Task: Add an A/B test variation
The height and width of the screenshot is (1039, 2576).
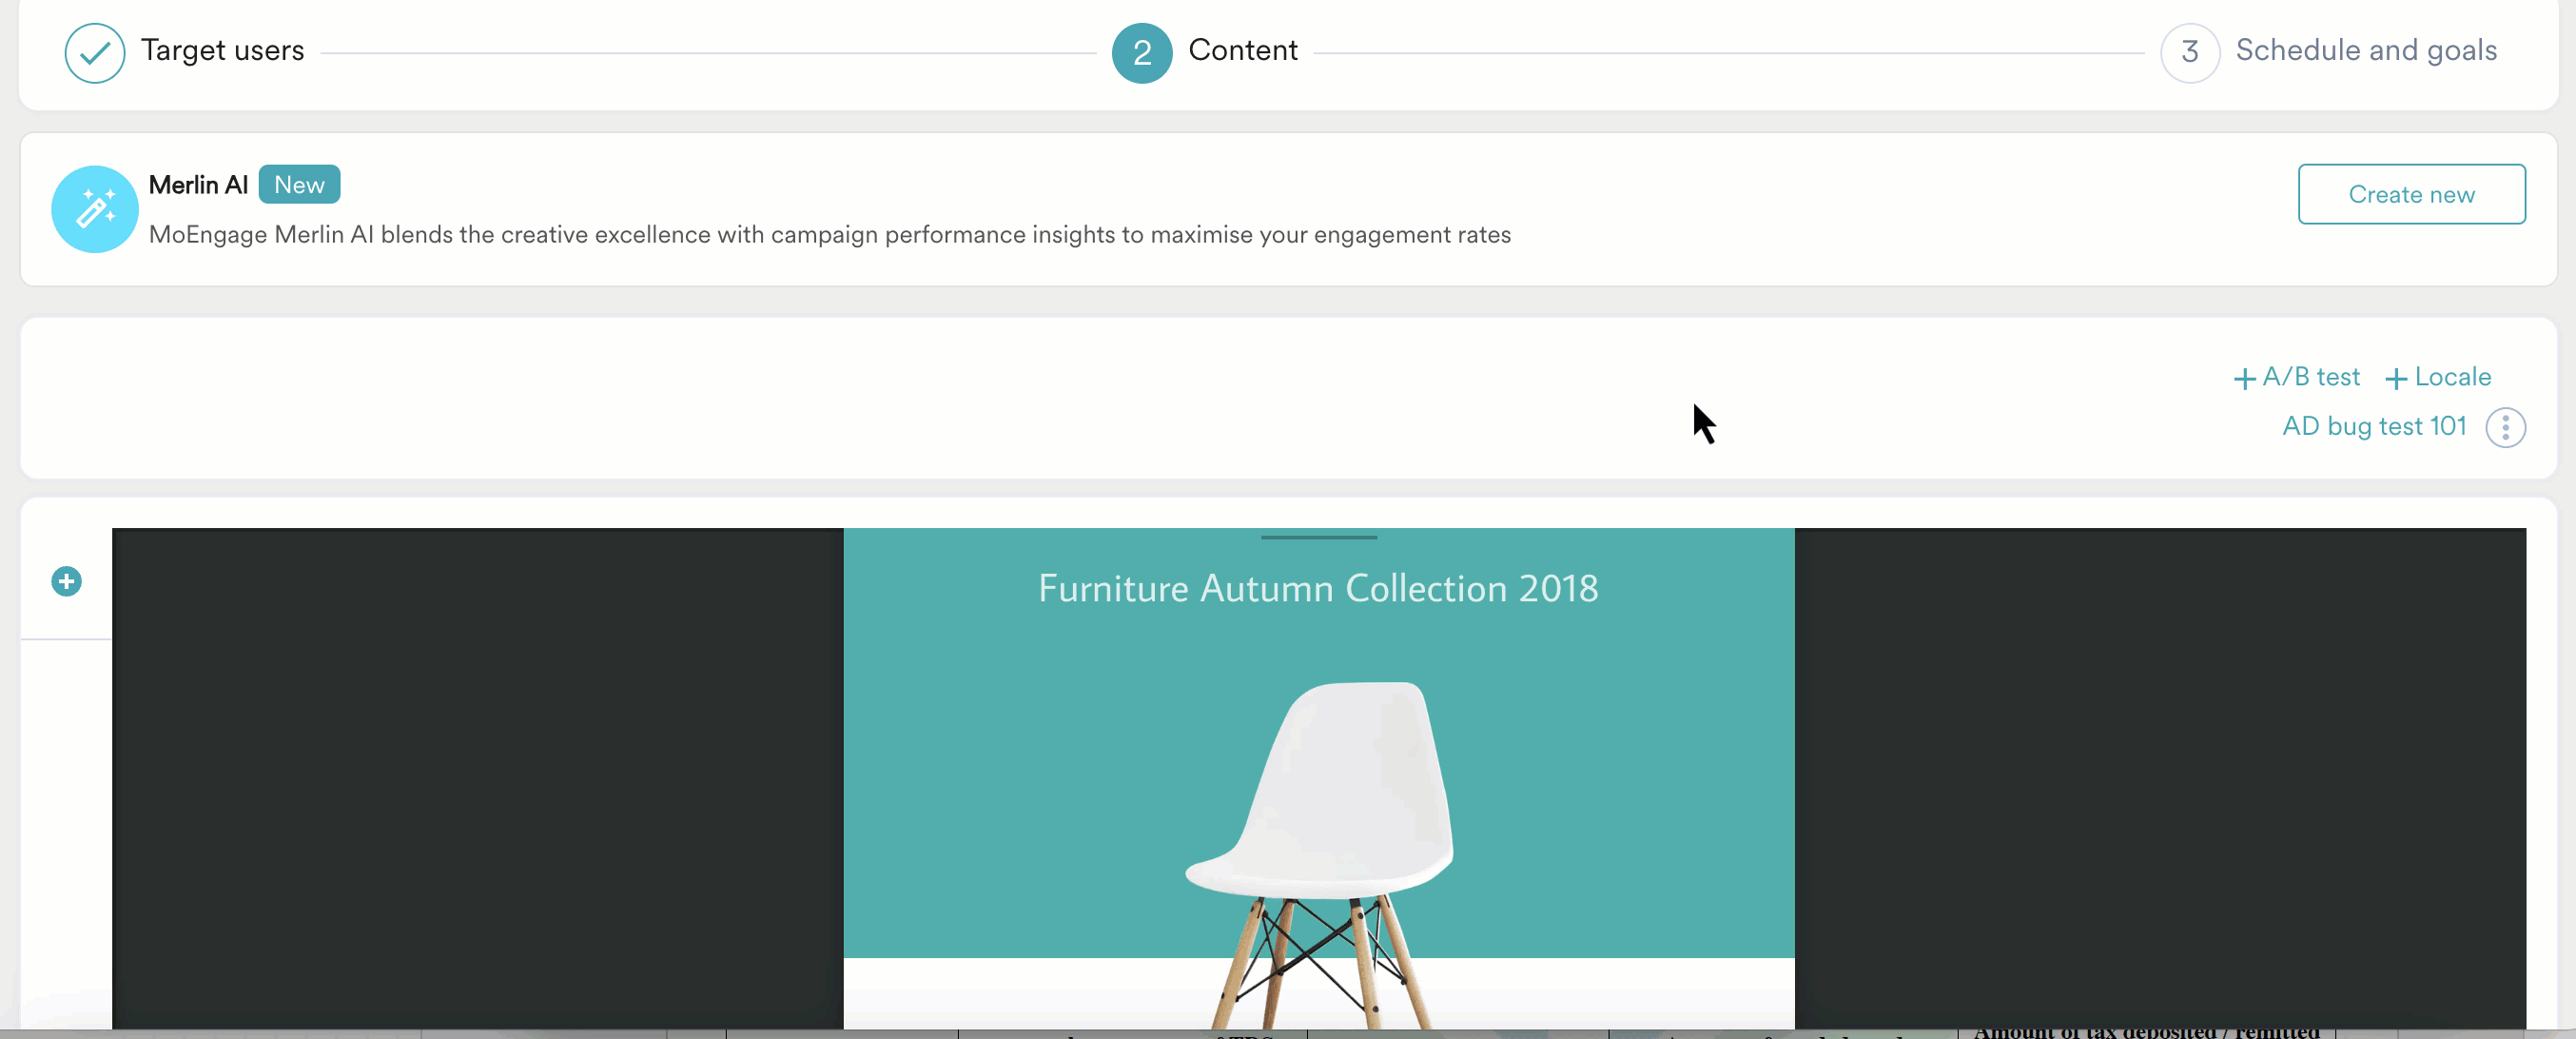Action: pos(2297,377)
